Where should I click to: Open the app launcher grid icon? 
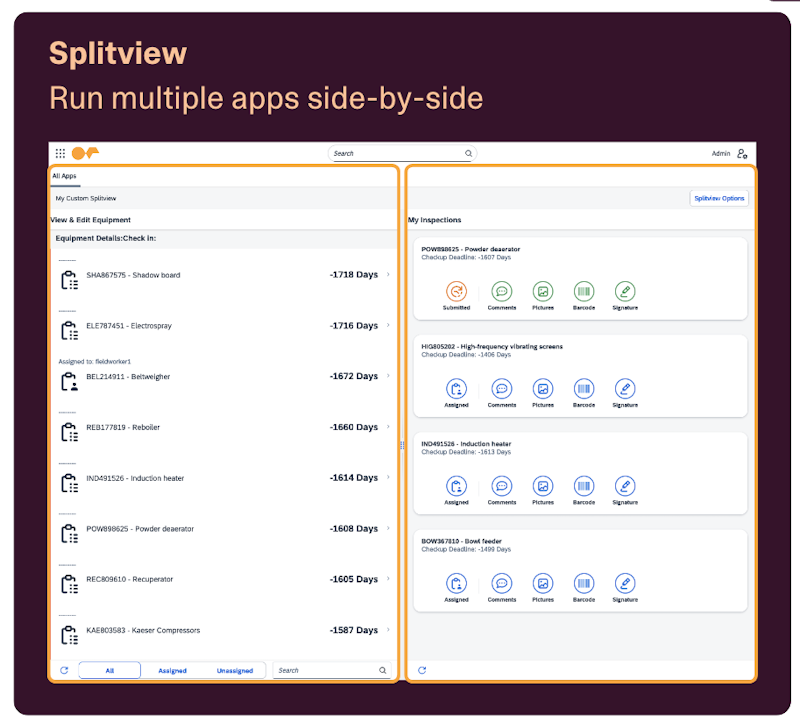pos(60,153)
